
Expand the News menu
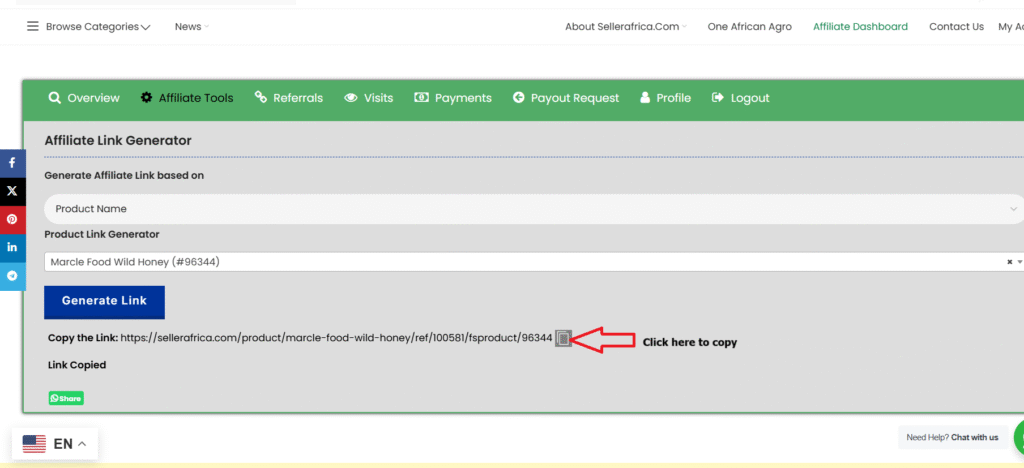(x=191, y=27)
